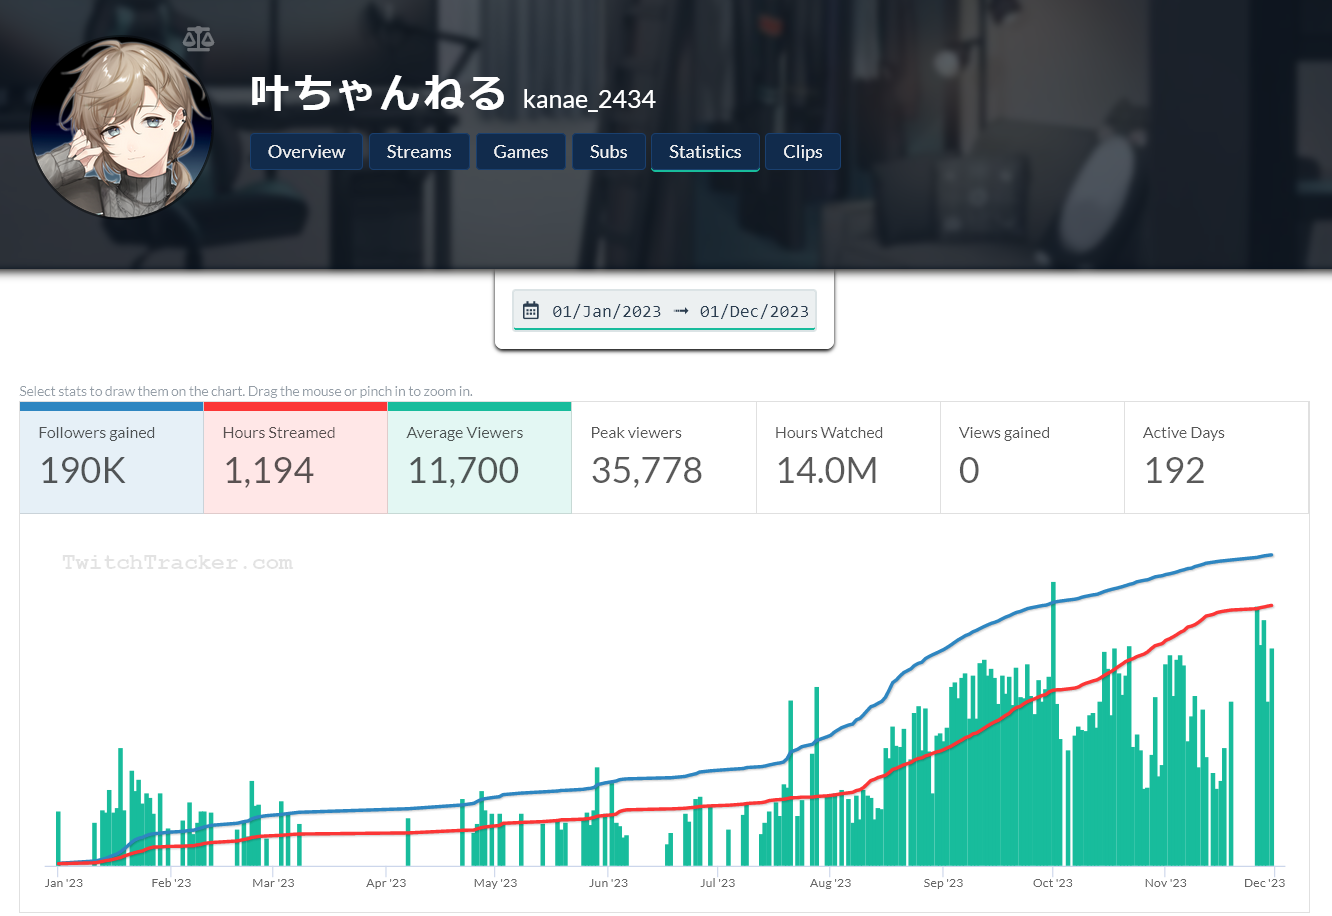Click the kanae_2434 channel username
The image size is (1332, 916).
click(589, 99)
